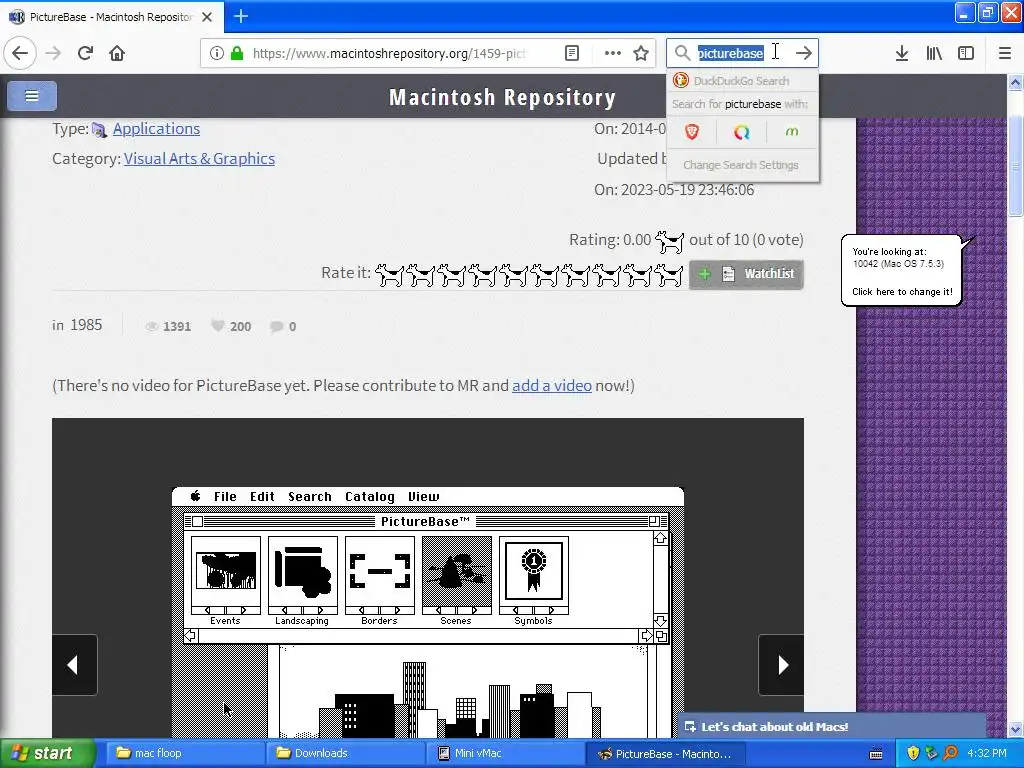
Task: Click the likes heart icon showing 200
Action: tap(217, 325)
